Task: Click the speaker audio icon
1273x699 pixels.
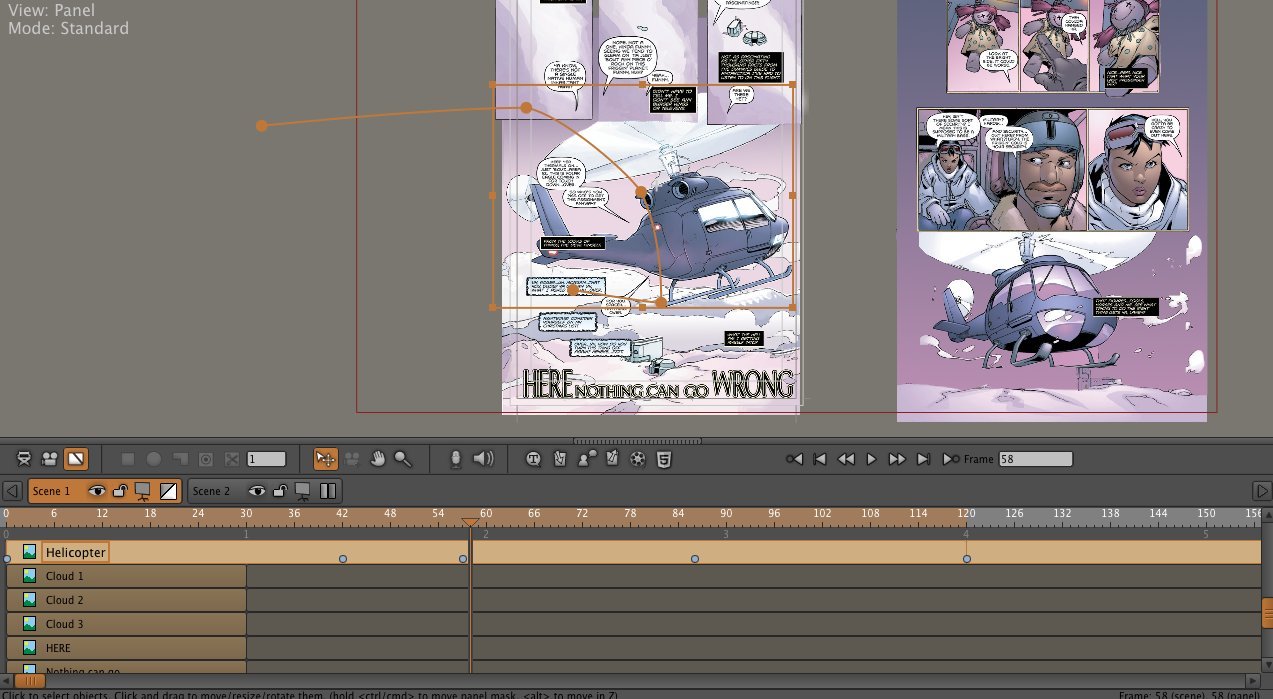Action: point(483,458)
